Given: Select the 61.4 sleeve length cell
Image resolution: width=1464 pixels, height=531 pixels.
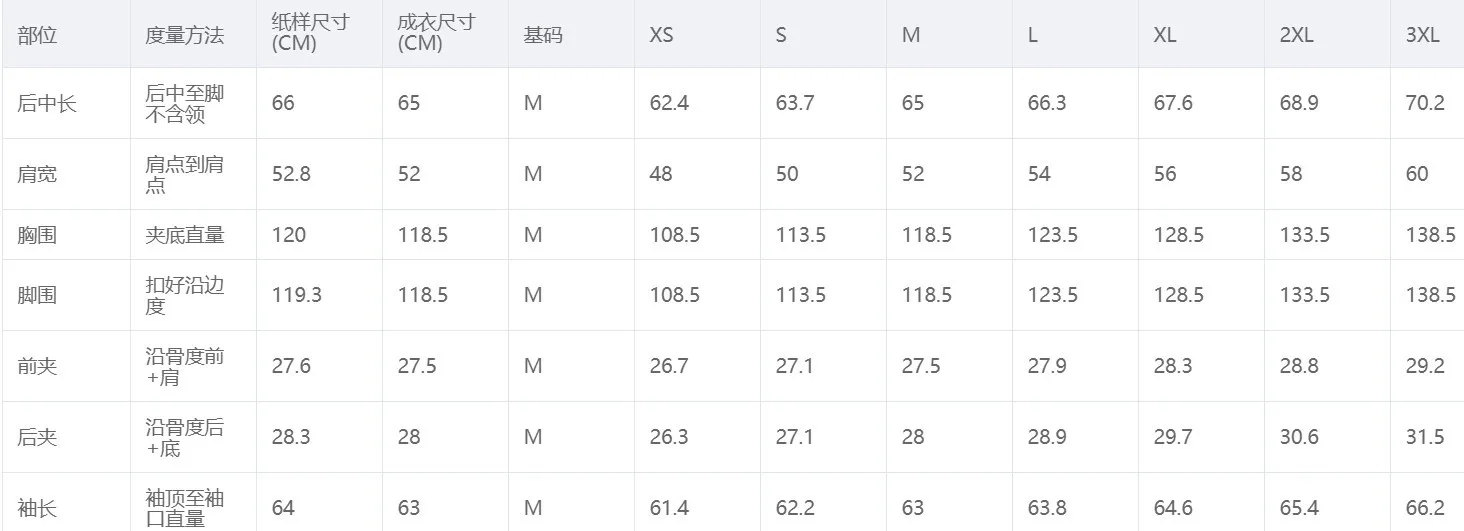Looking at the screenshot, I should click(669, 508).
